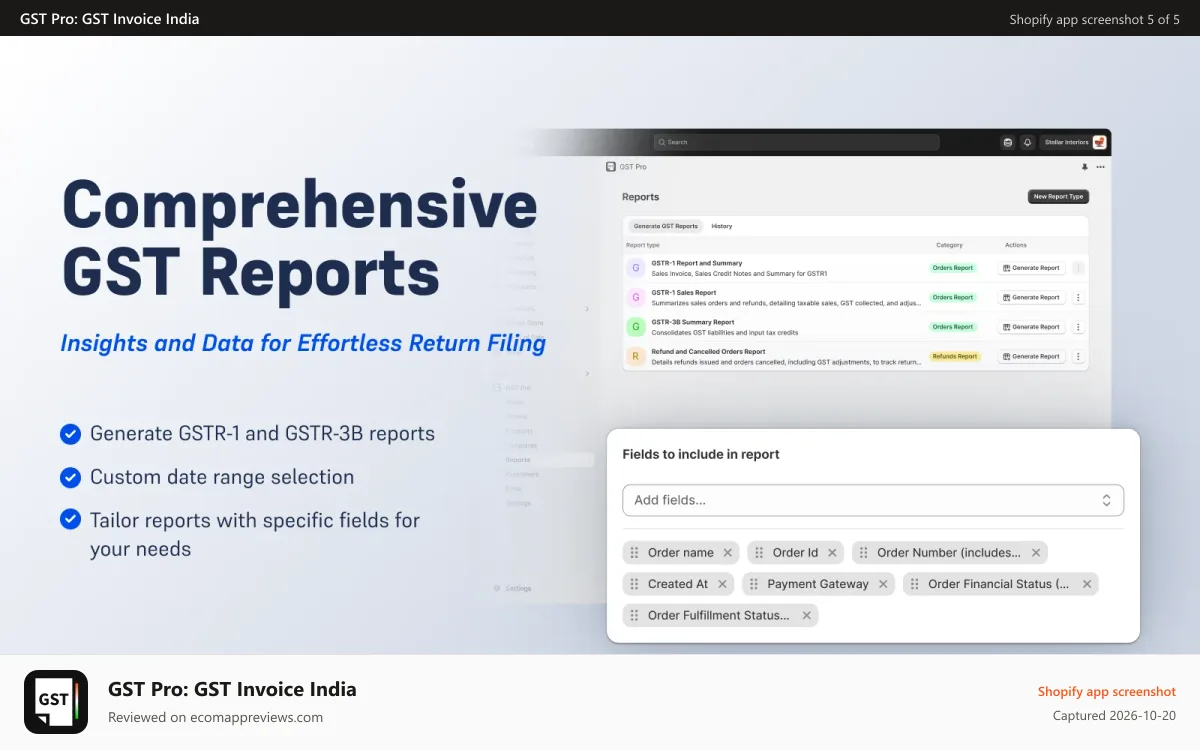Viewport: 1200px width, 750px height.
Task: Open more actions for GSTR-3B Summary Report
Action: click(1078, 327)
